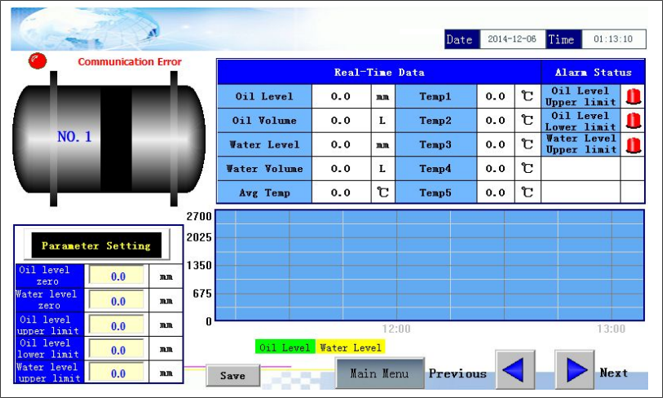Click the 1350 chart axis value

[x=199, y=265]
